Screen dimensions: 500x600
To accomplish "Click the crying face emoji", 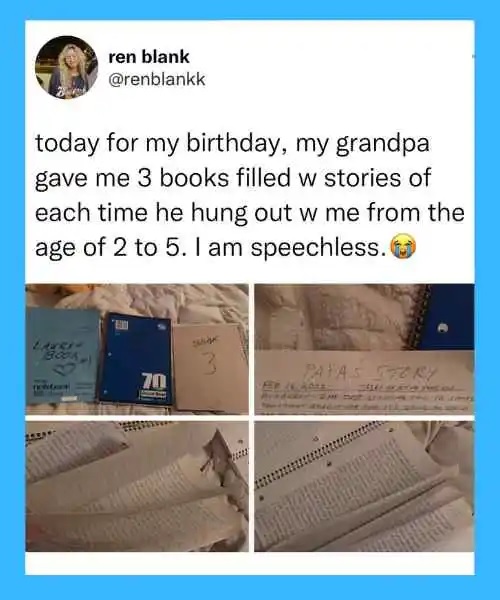I will point(402,248).
